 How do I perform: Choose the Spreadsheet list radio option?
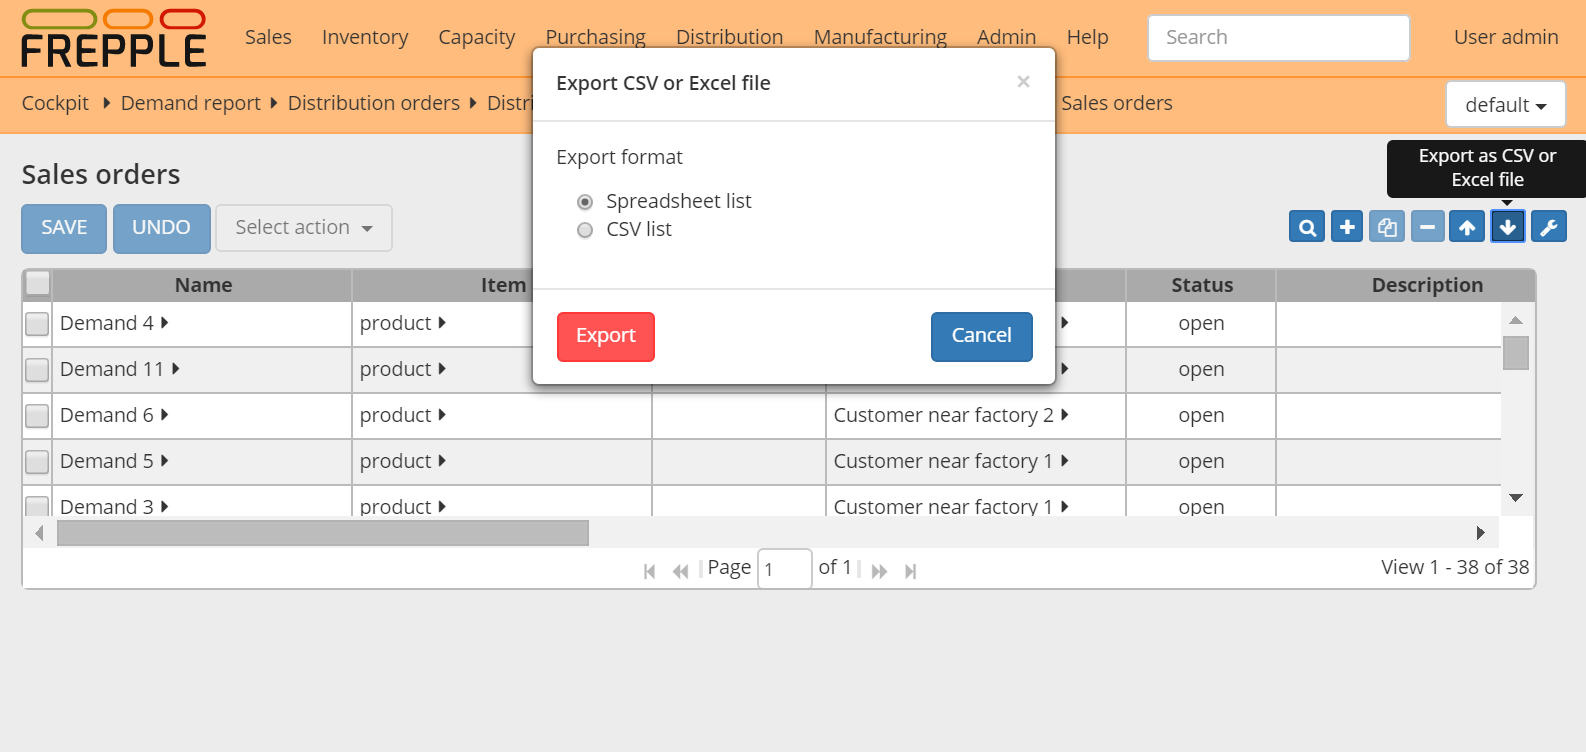click(x=585, y=202)
